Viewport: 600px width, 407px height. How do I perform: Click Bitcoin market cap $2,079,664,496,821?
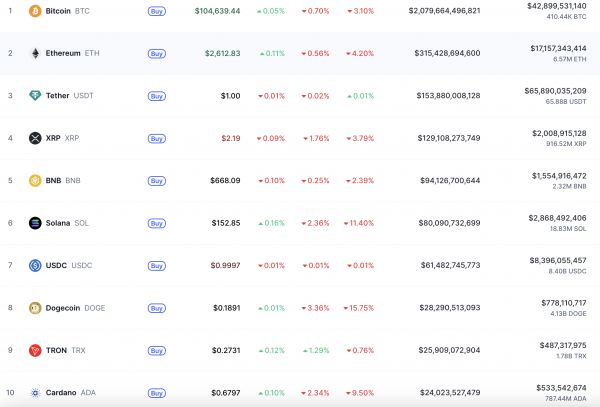[444, 11]
